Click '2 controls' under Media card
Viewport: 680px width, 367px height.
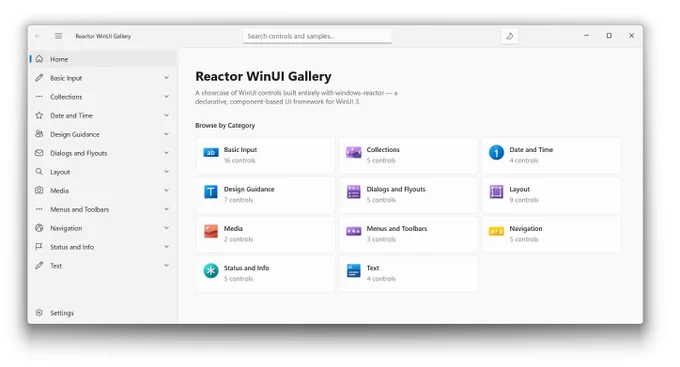(x=238, y=239)
